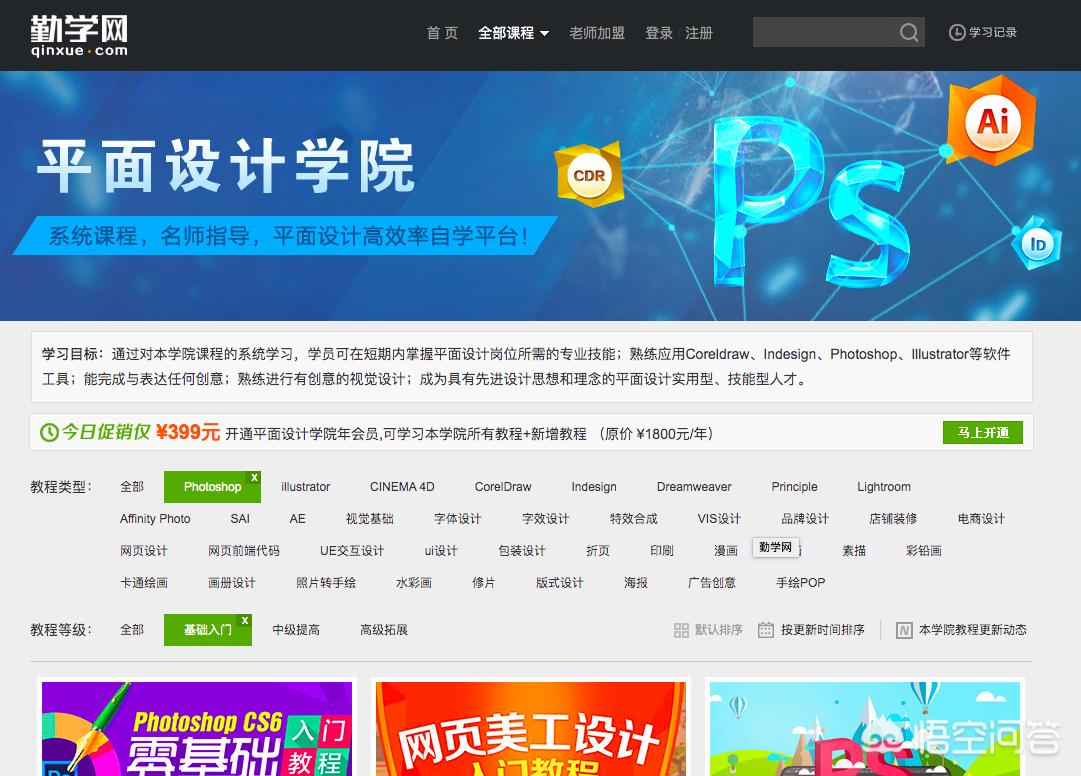Click the green clock promo icon
The image size is (1081, 776).
(x=49, y=433)
